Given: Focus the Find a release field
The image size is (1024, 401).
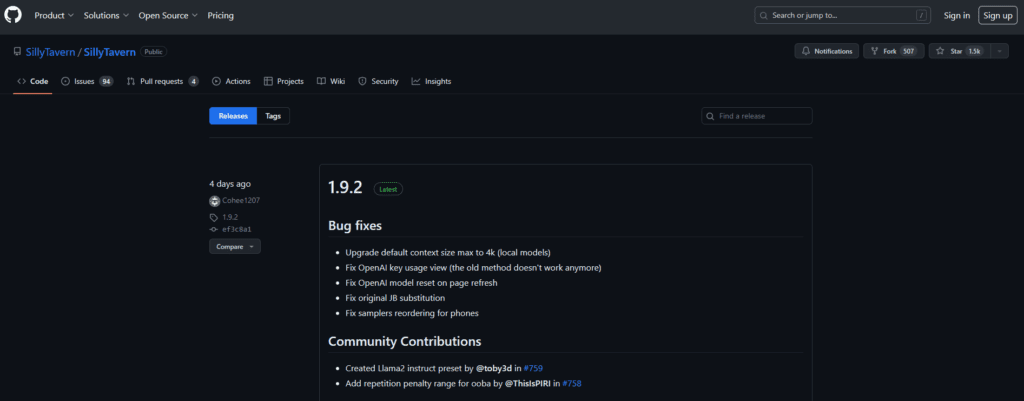Looking at the screenshot, I should [757, 116].
